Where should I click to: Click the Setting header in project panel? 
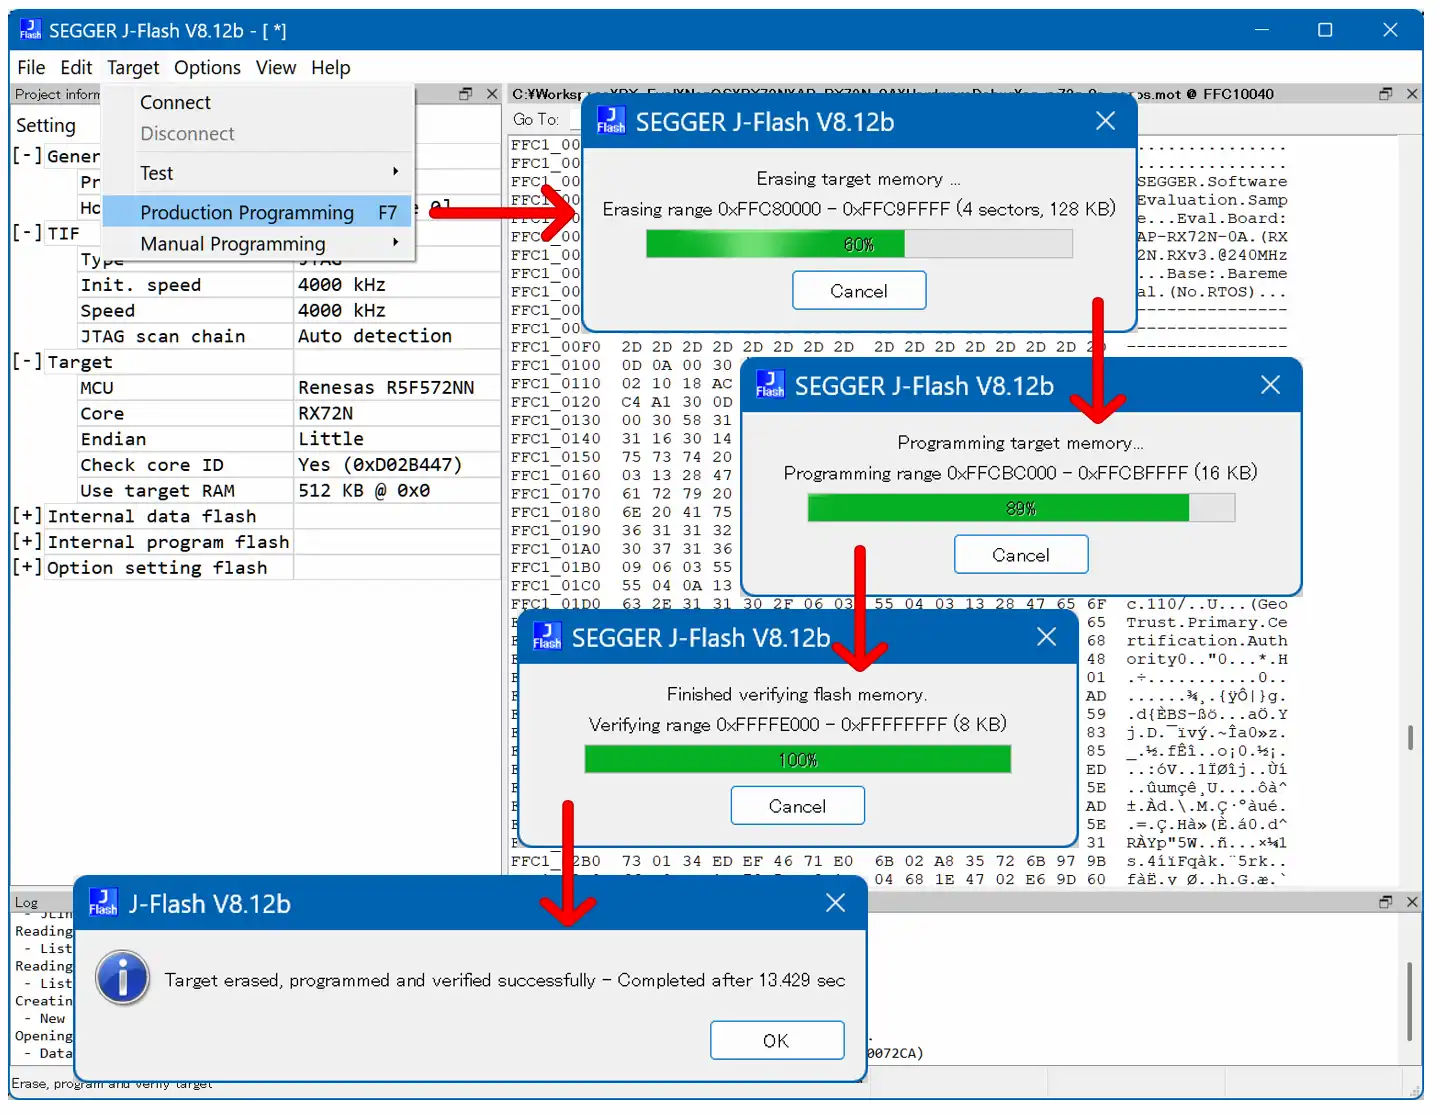click(x=46, y=125)
